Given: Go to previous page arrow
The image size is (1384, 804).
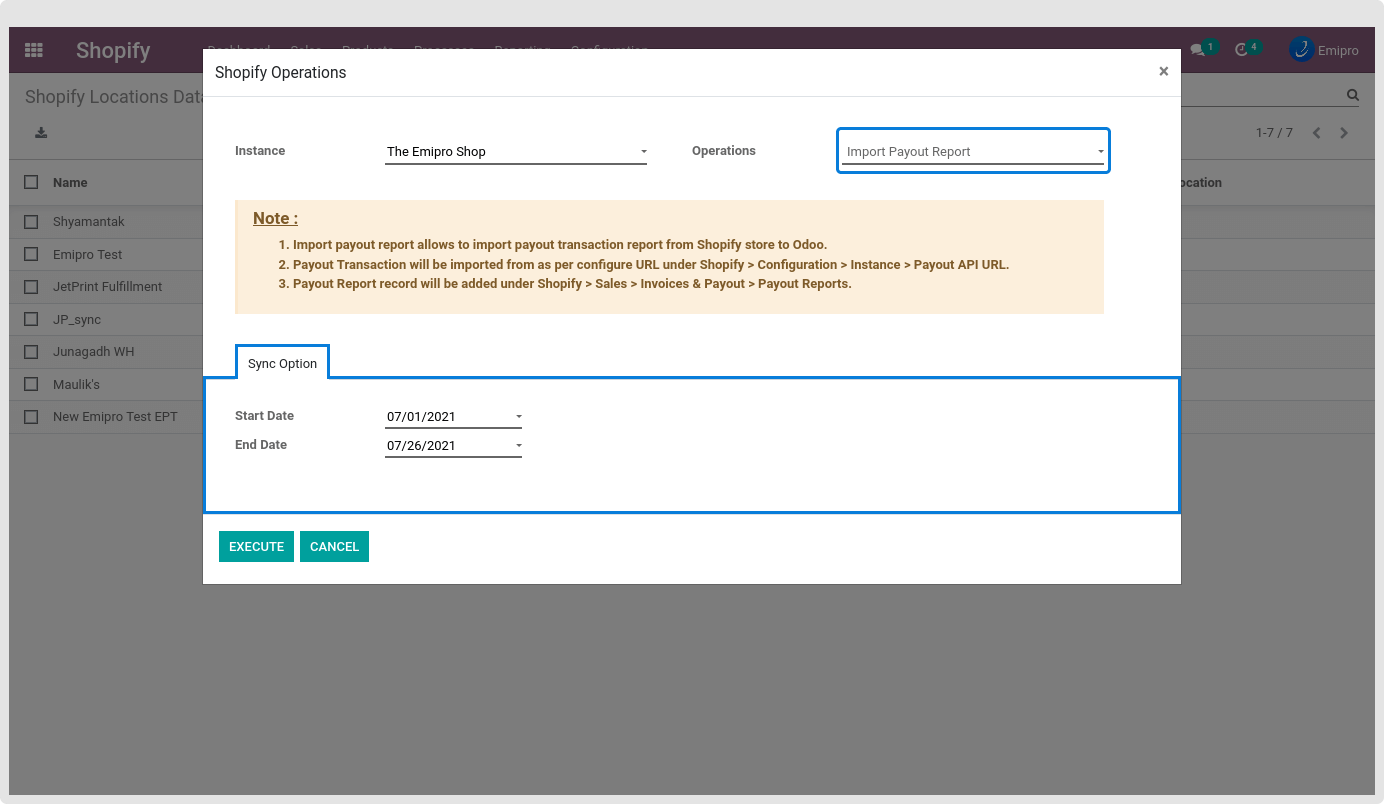Looking at the screenshot, I should (x=1316, y=133).
